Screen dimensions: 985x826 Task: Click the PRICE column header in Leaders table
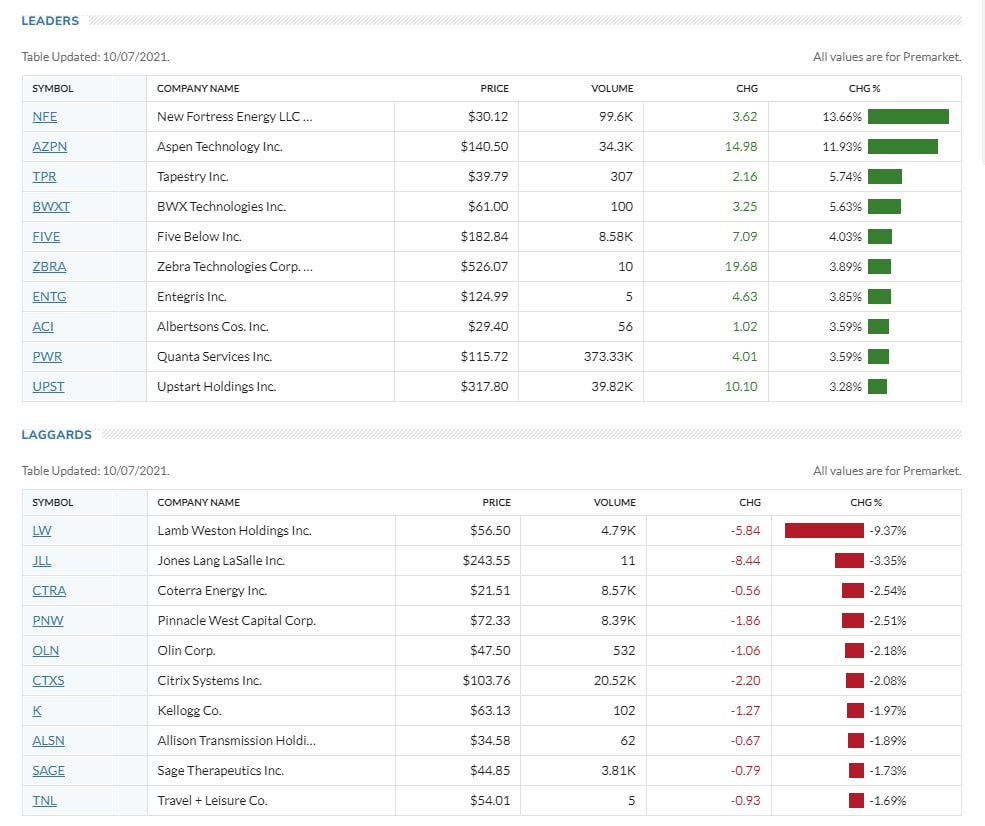click(x=494, y=89)
